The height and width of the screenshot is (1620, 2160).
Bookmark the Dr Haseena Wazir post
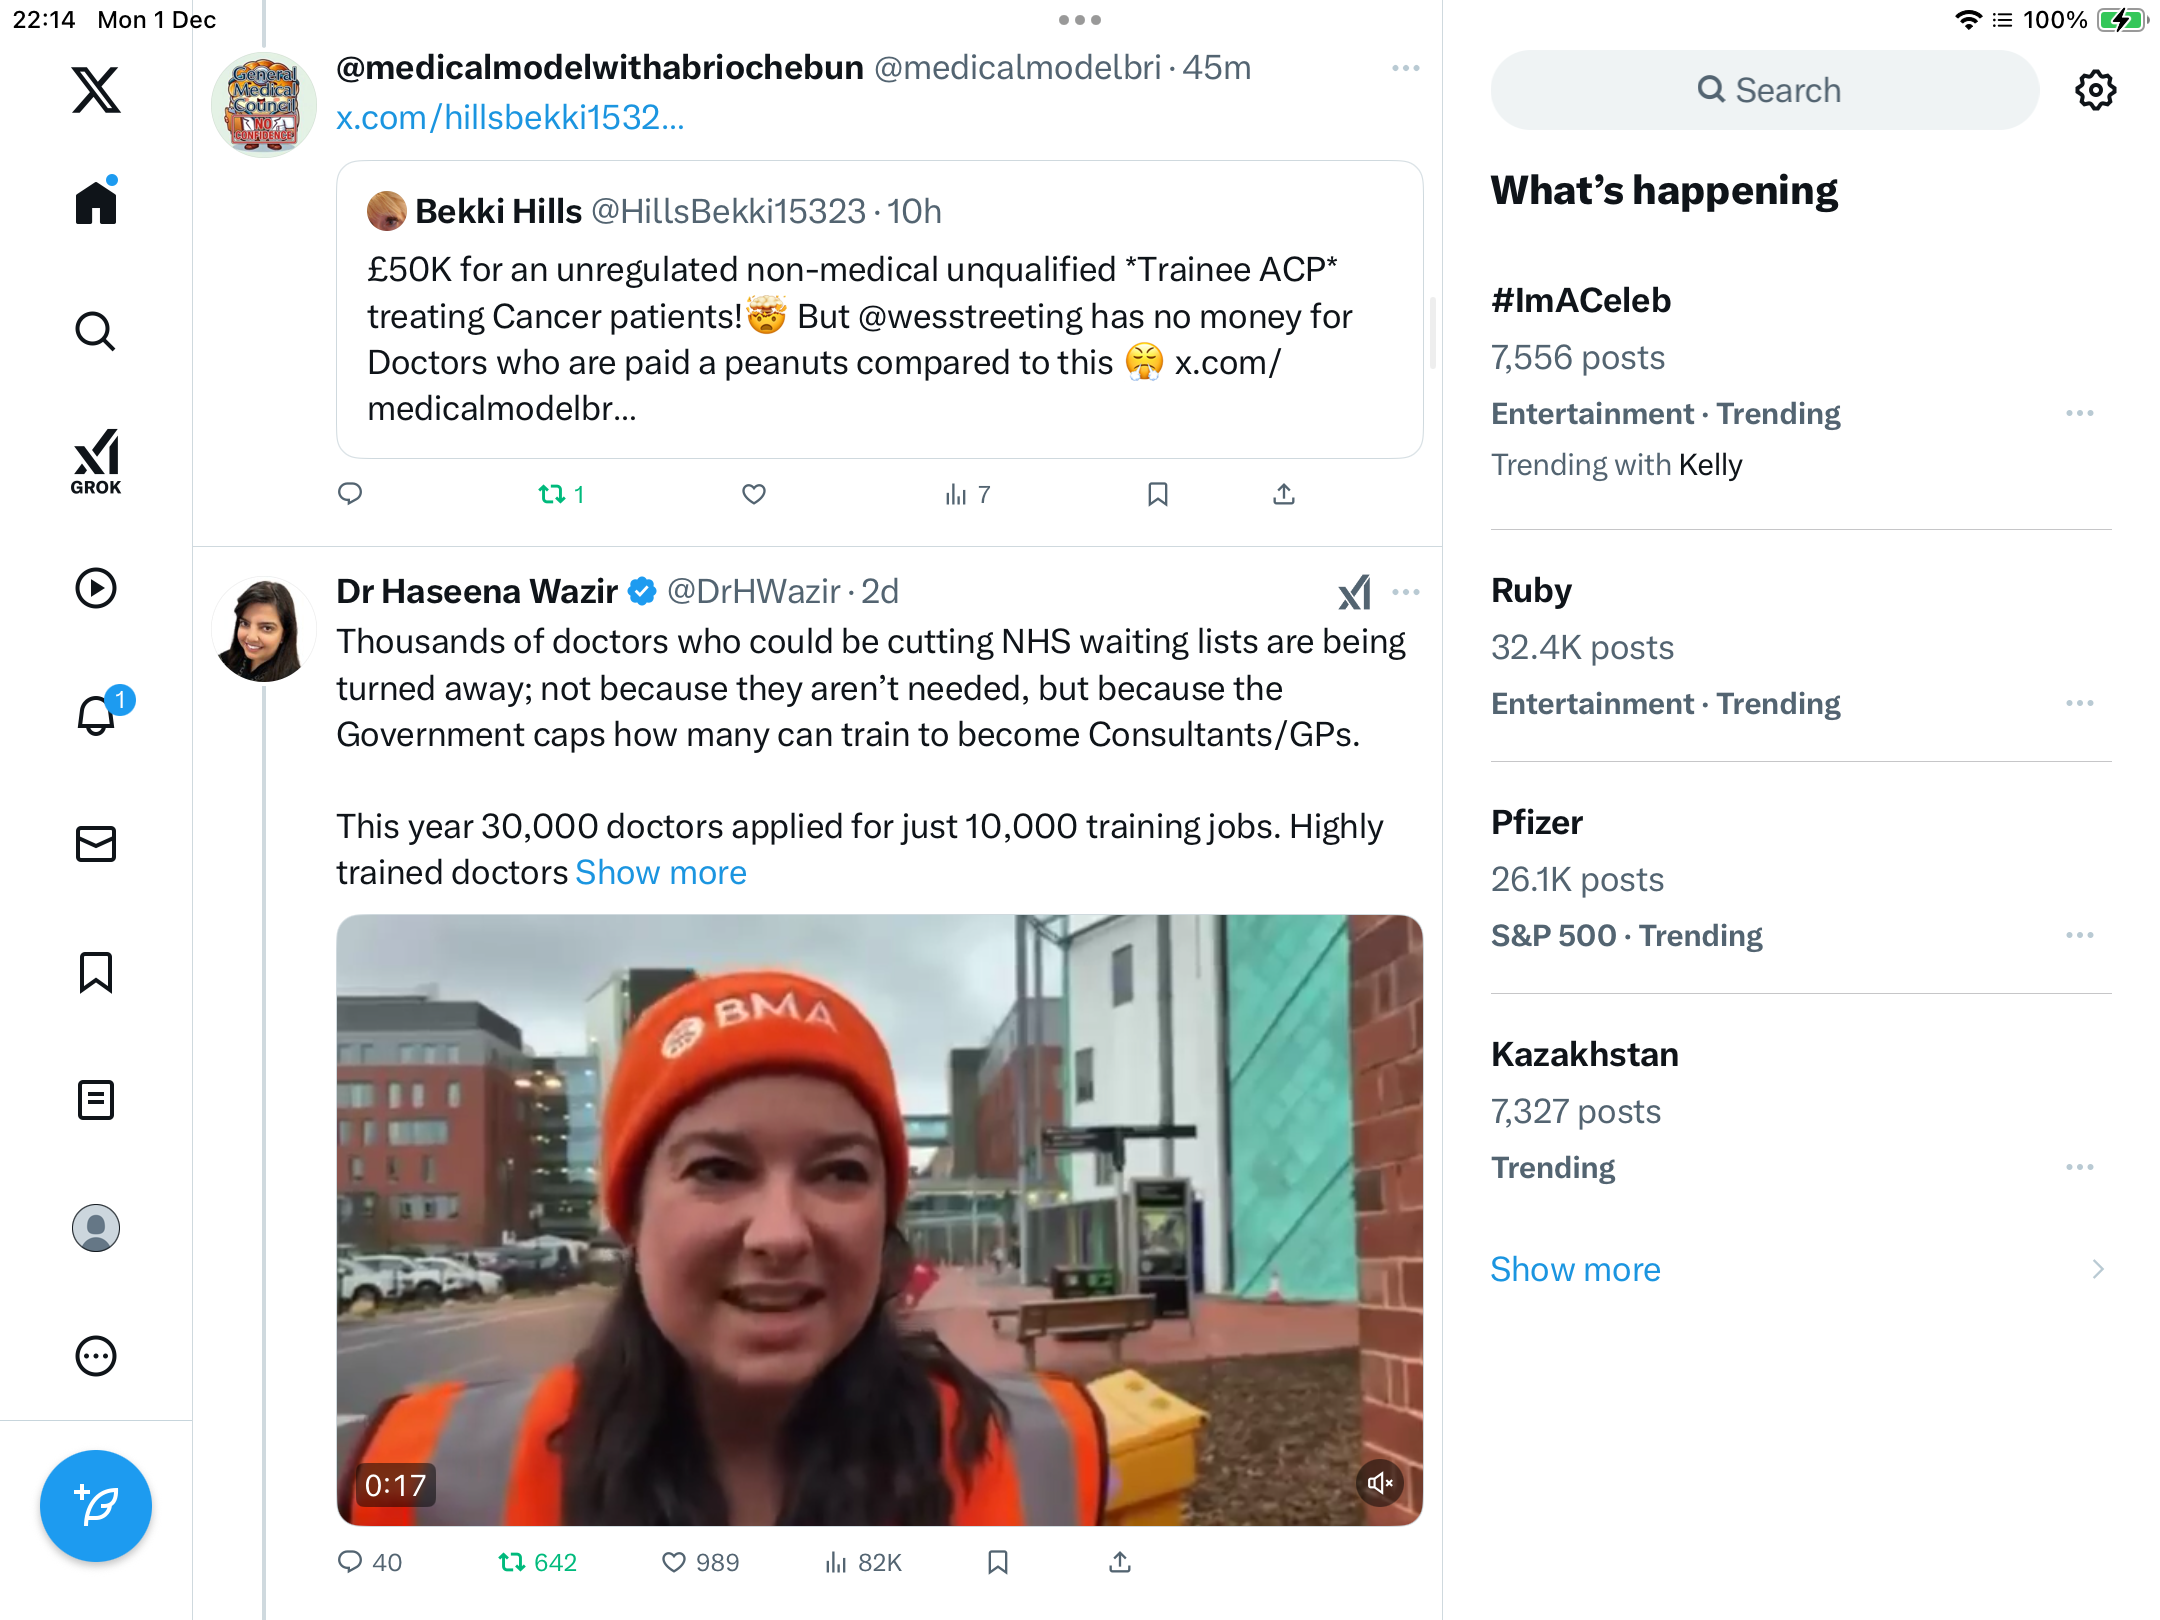(997, 1562)
